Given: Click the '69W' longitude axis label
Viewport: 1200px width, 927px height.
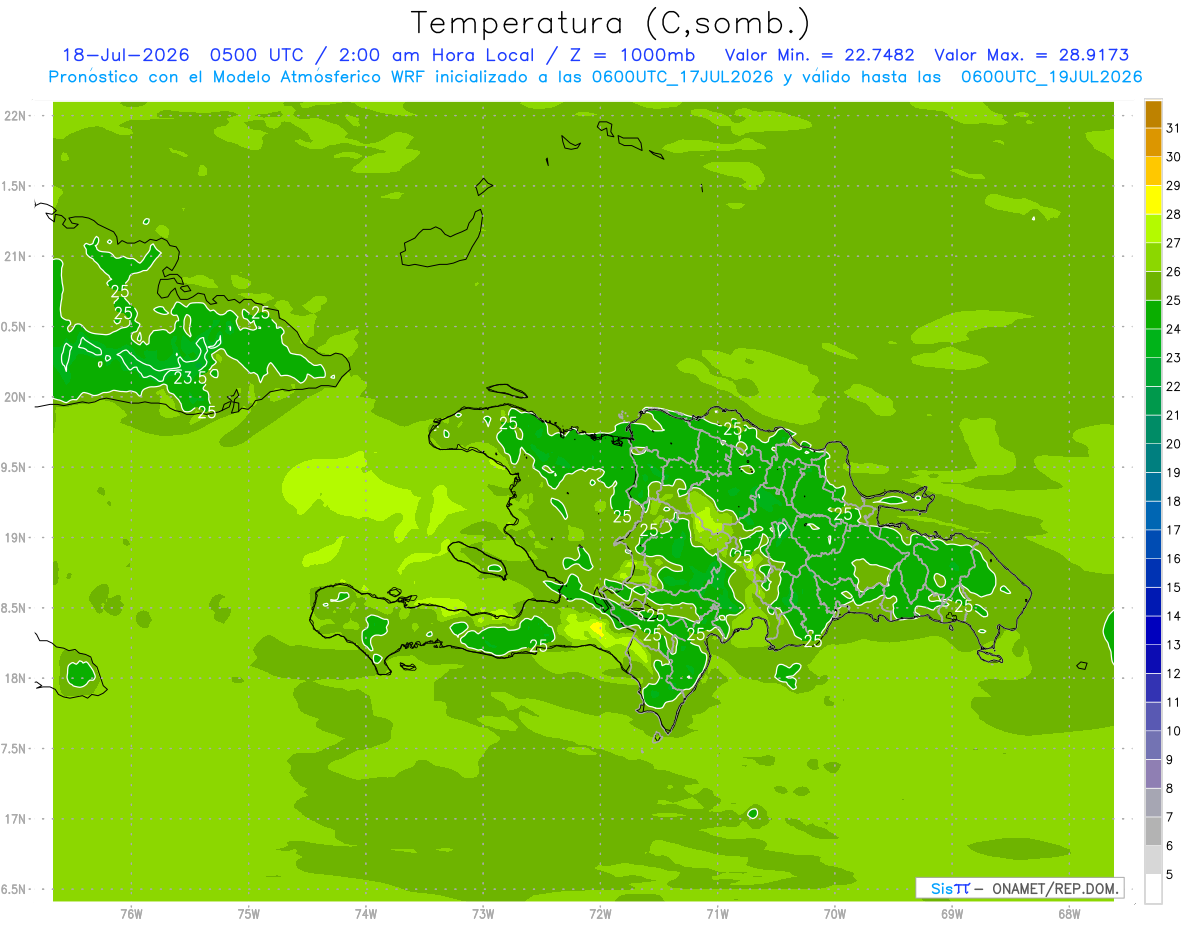Looking at the screenshot, I should tap(952, 914).
